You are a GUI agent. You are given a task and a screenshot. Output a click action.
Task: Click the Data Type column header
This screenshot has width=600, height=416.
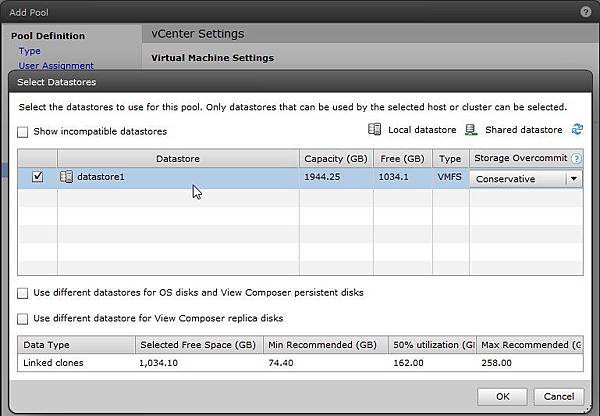(76, 345)
